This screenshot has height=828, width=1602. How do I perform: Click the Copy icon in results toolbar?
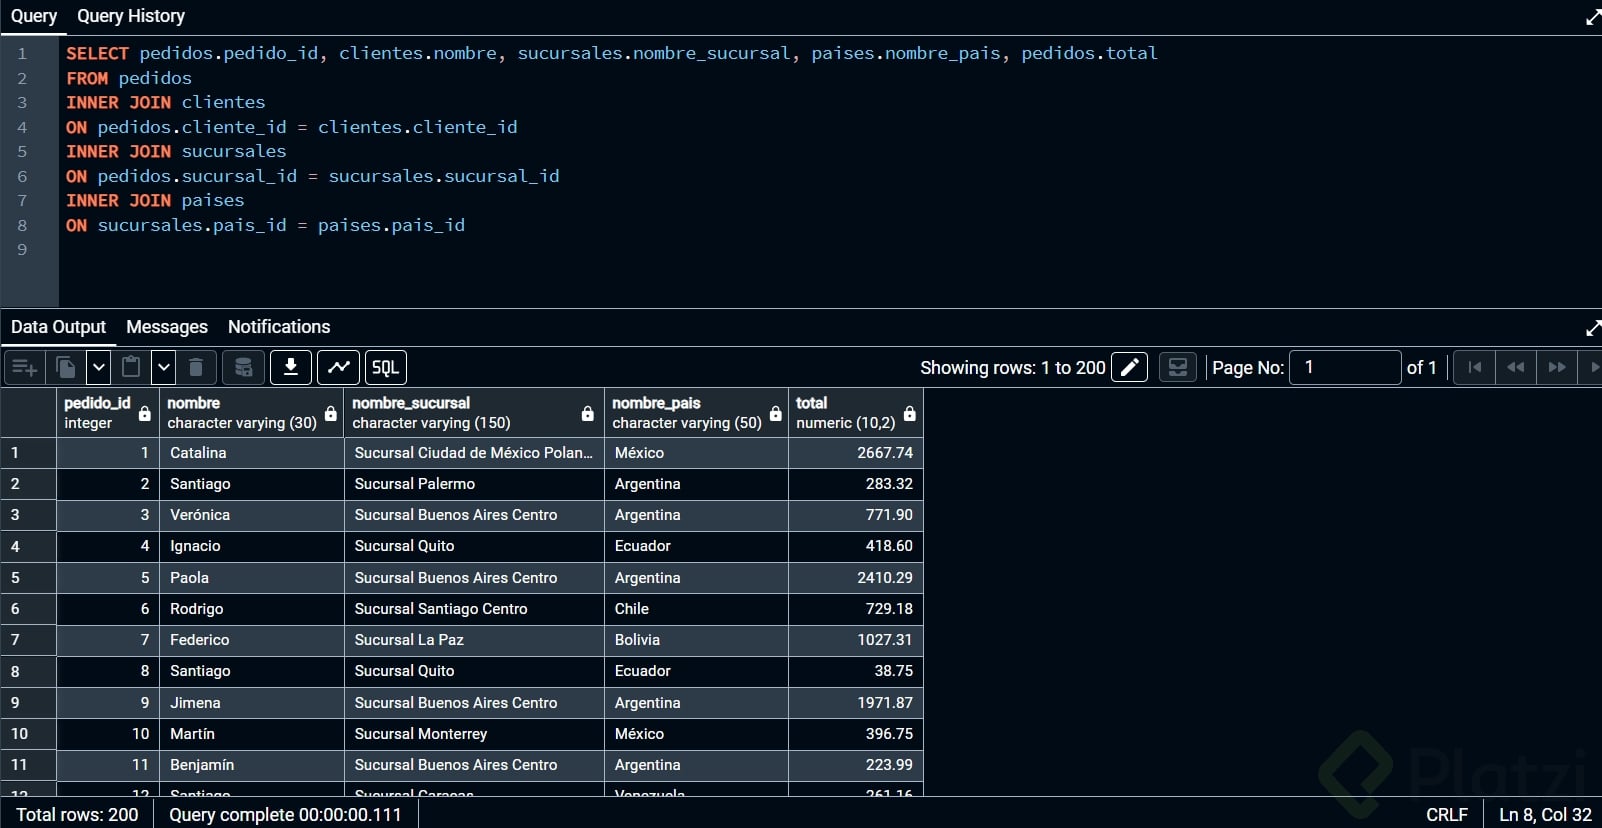coord(66,368)
